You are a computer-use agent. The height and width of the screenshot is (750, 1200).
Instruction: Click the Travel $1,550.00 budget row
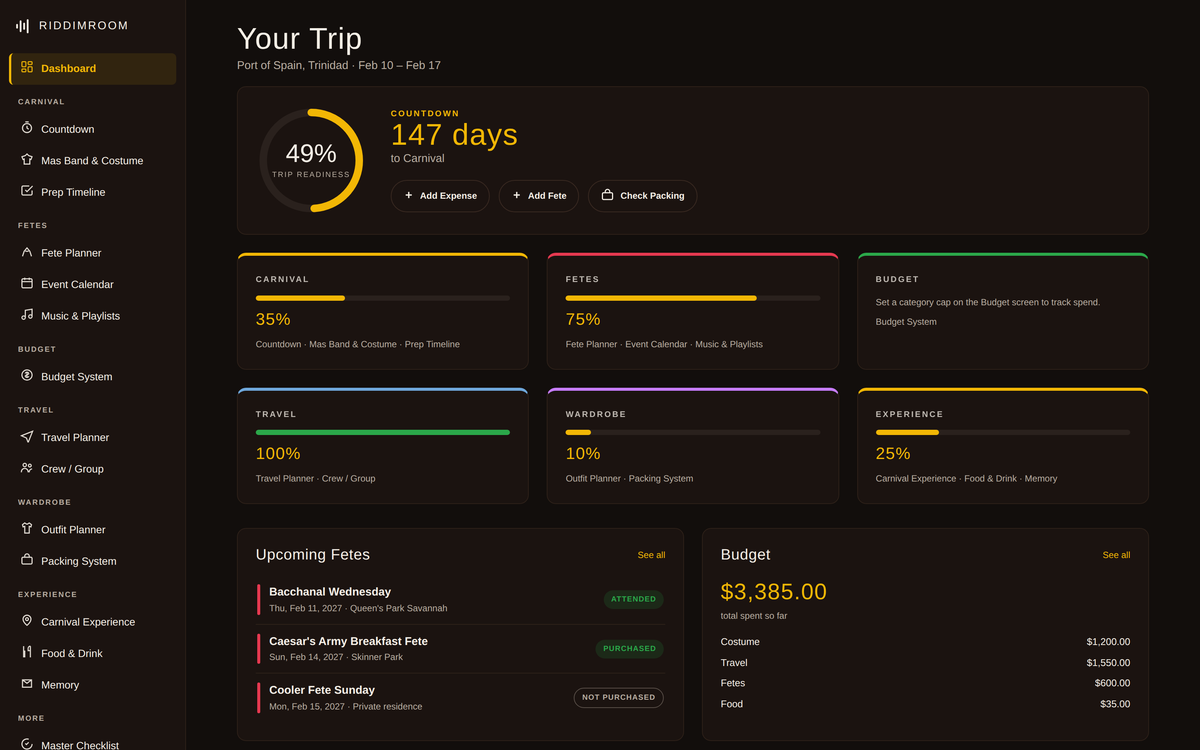[x=925, y=663]
